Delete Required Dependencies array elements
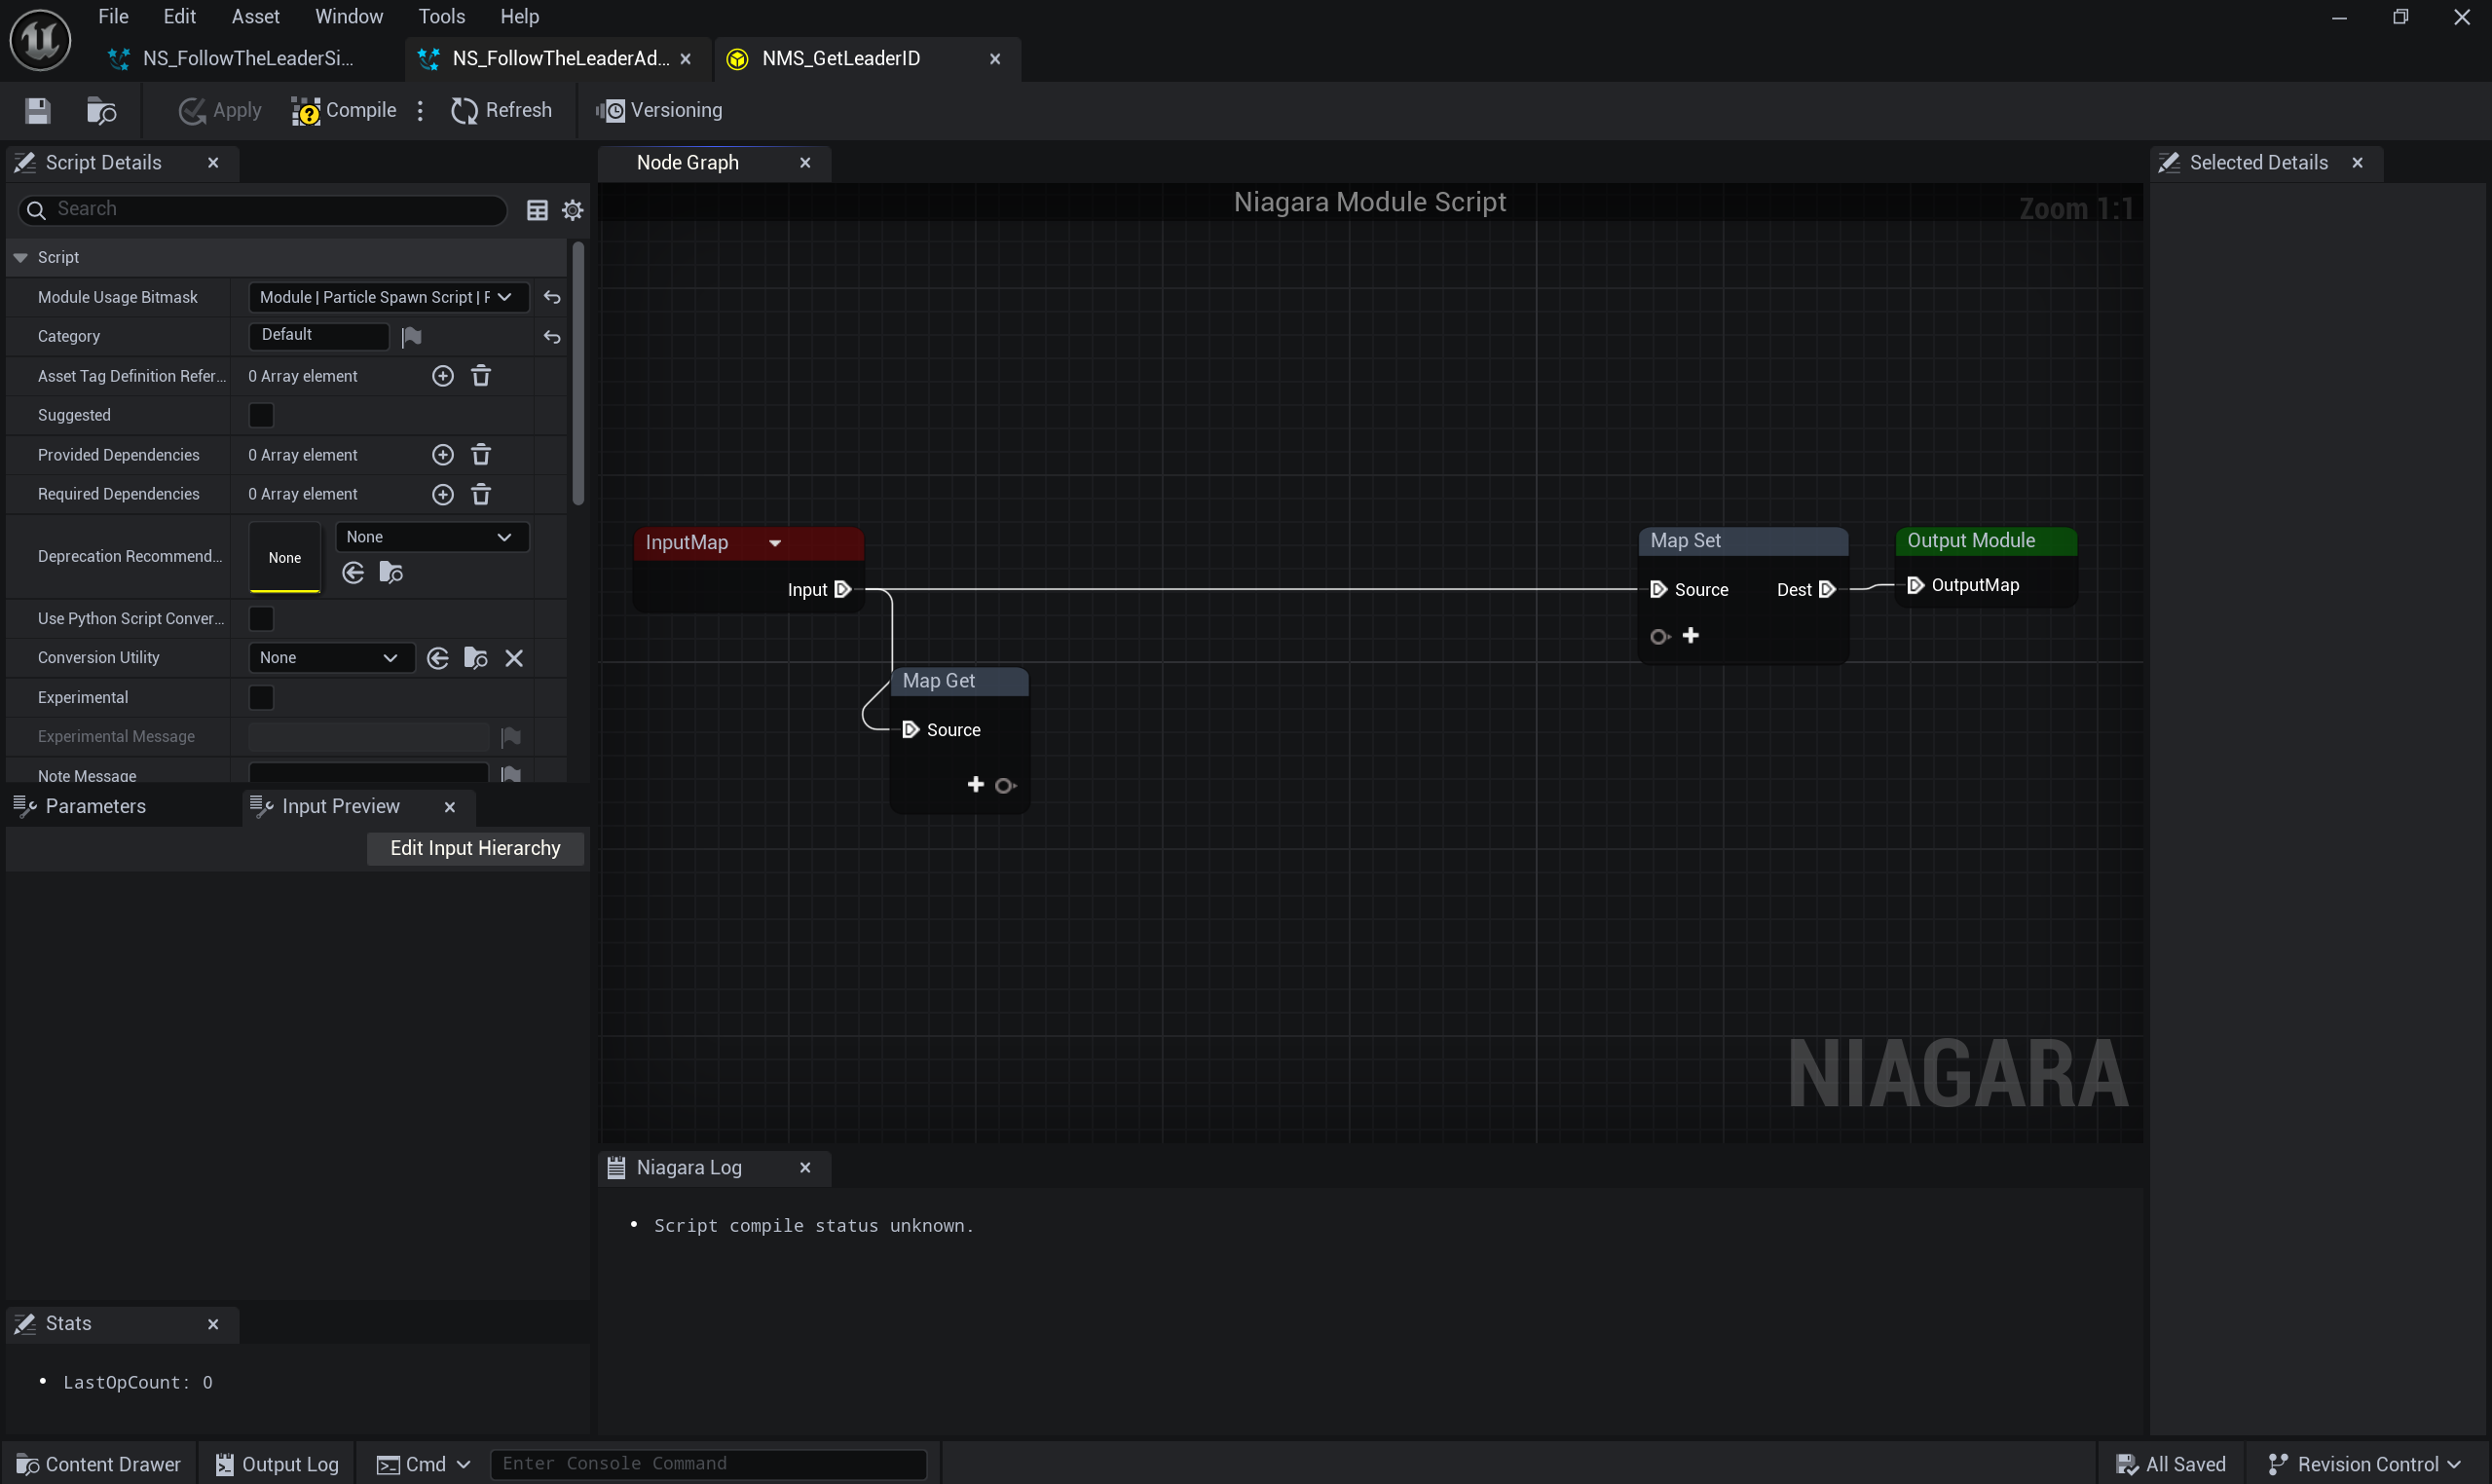This screenshot has width=2492, height=1484. coord(481,494)
